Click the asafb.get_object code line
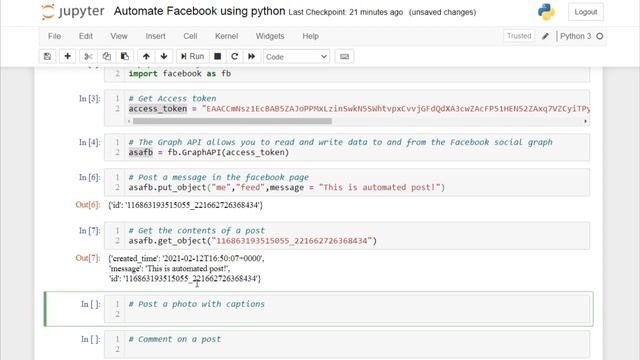Image resolution: width=640 pixels, height=360 pixels. [253, 241]
